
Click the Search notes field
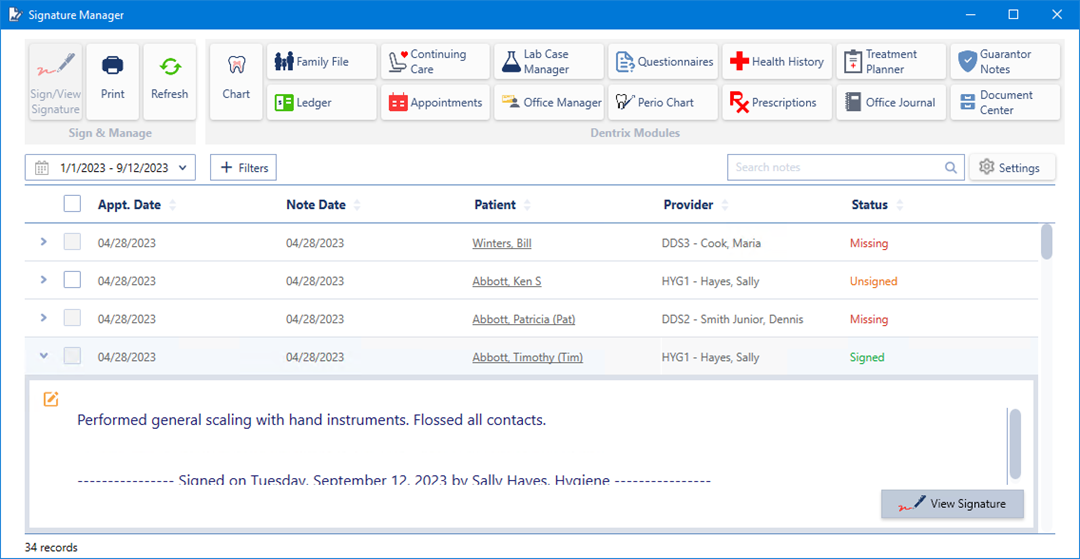838,168
